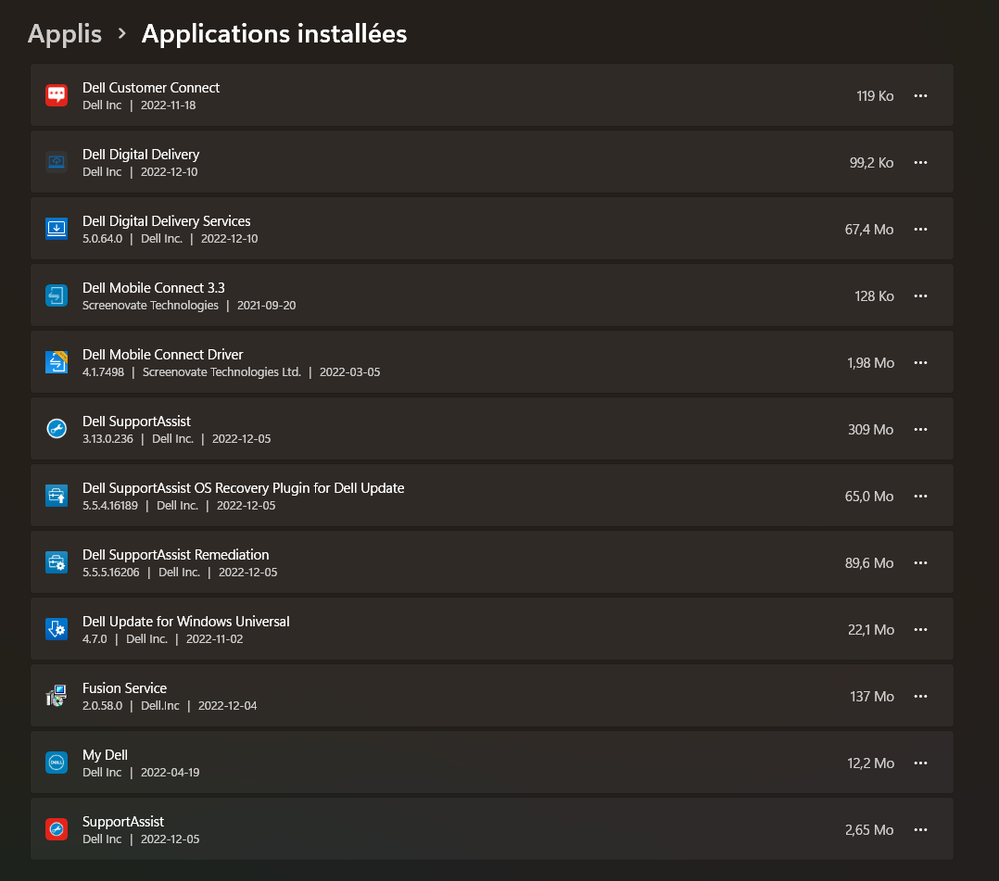Image resolution: width=999 pixels, height=881 pixels.
Task: Click version 3.13.0.236 text
Action: pos(108,439)
